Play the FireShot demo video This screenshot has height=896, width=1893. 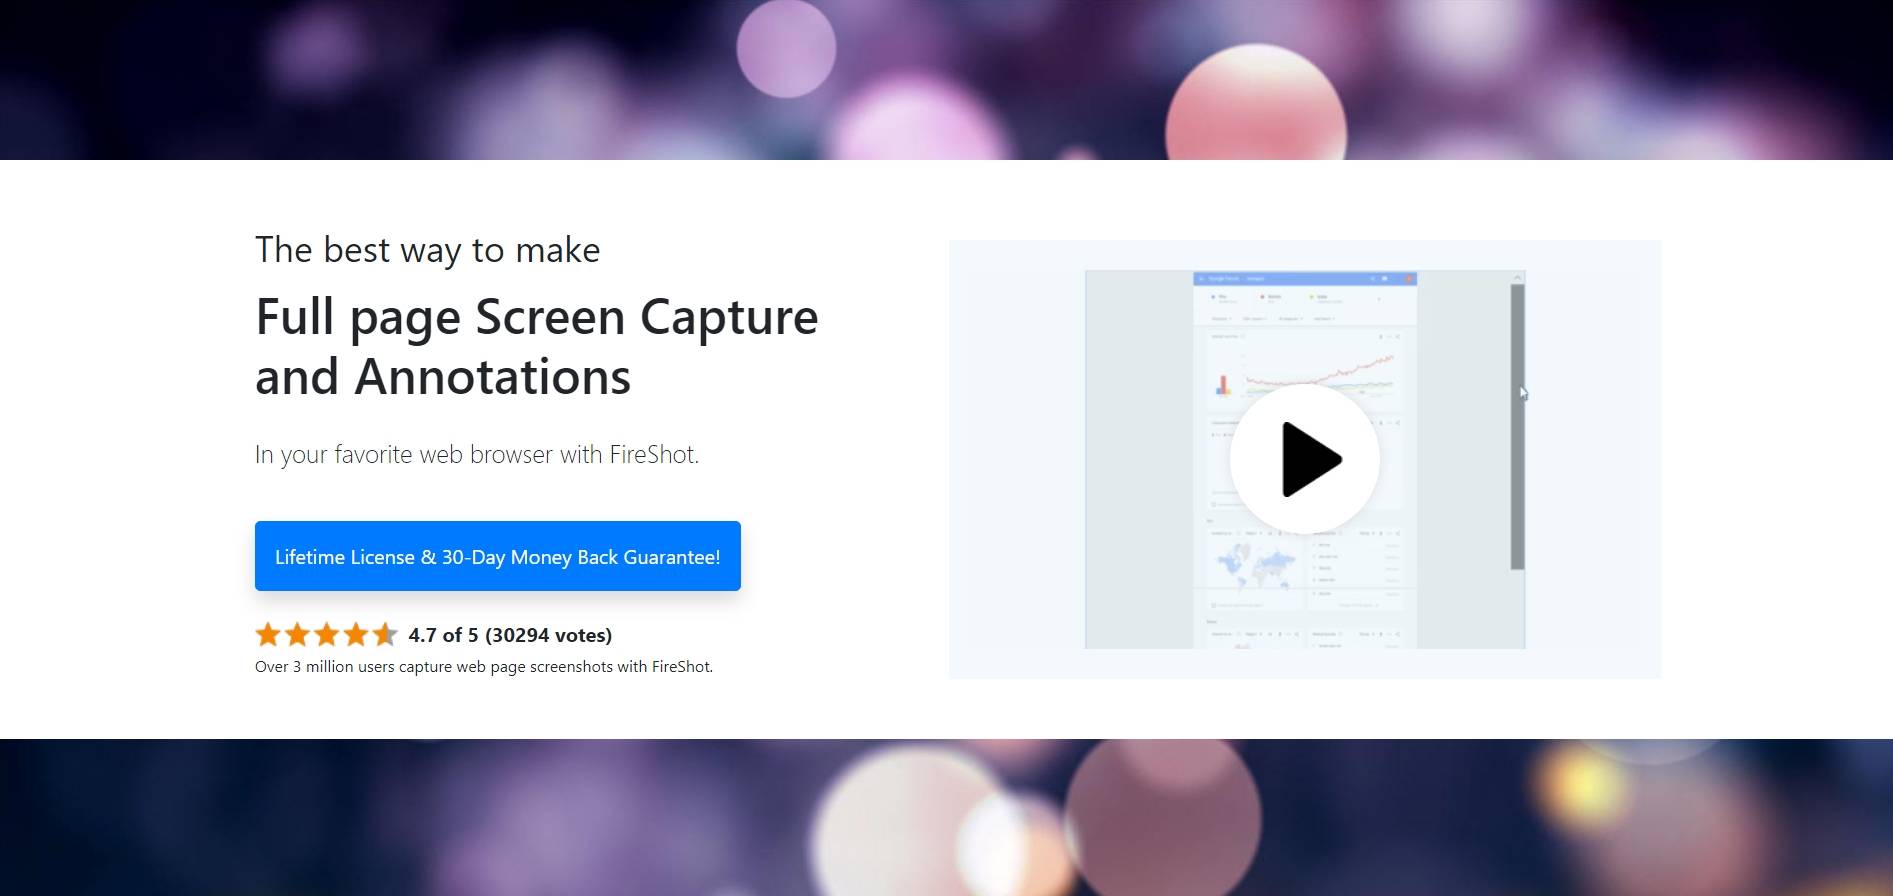tap(1305, 459)
